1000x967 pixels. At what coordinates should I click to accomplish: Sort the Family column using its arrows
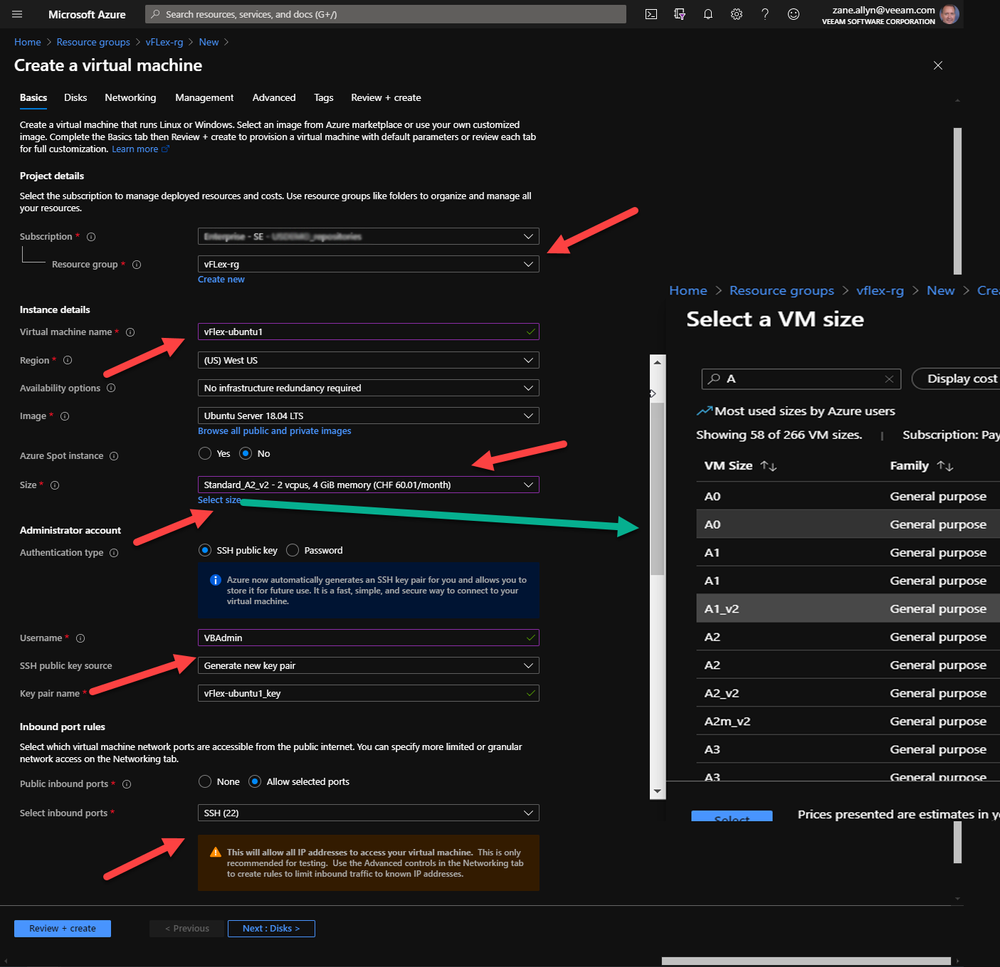pyautogui.click(x=945, y=466)
